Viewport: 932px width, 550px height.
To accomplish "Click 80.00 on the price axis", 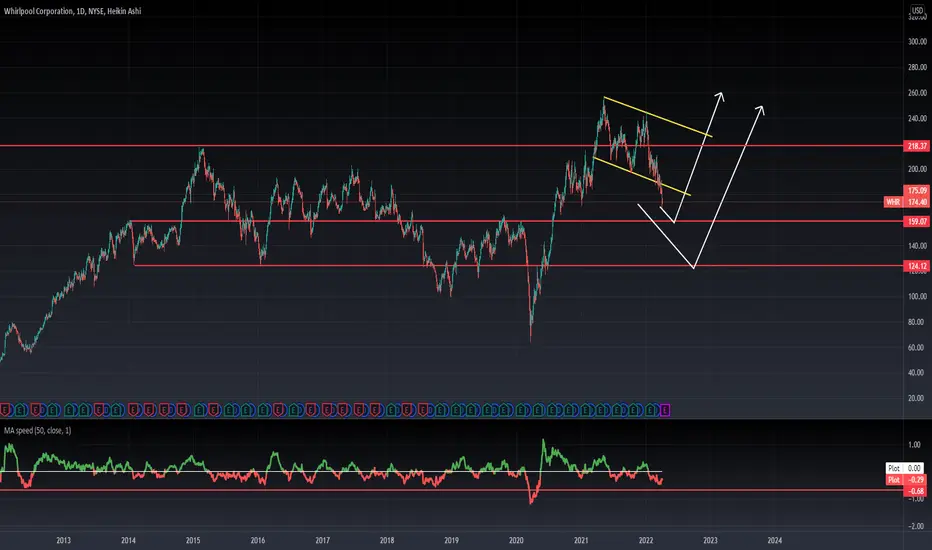I will (918, 322).
